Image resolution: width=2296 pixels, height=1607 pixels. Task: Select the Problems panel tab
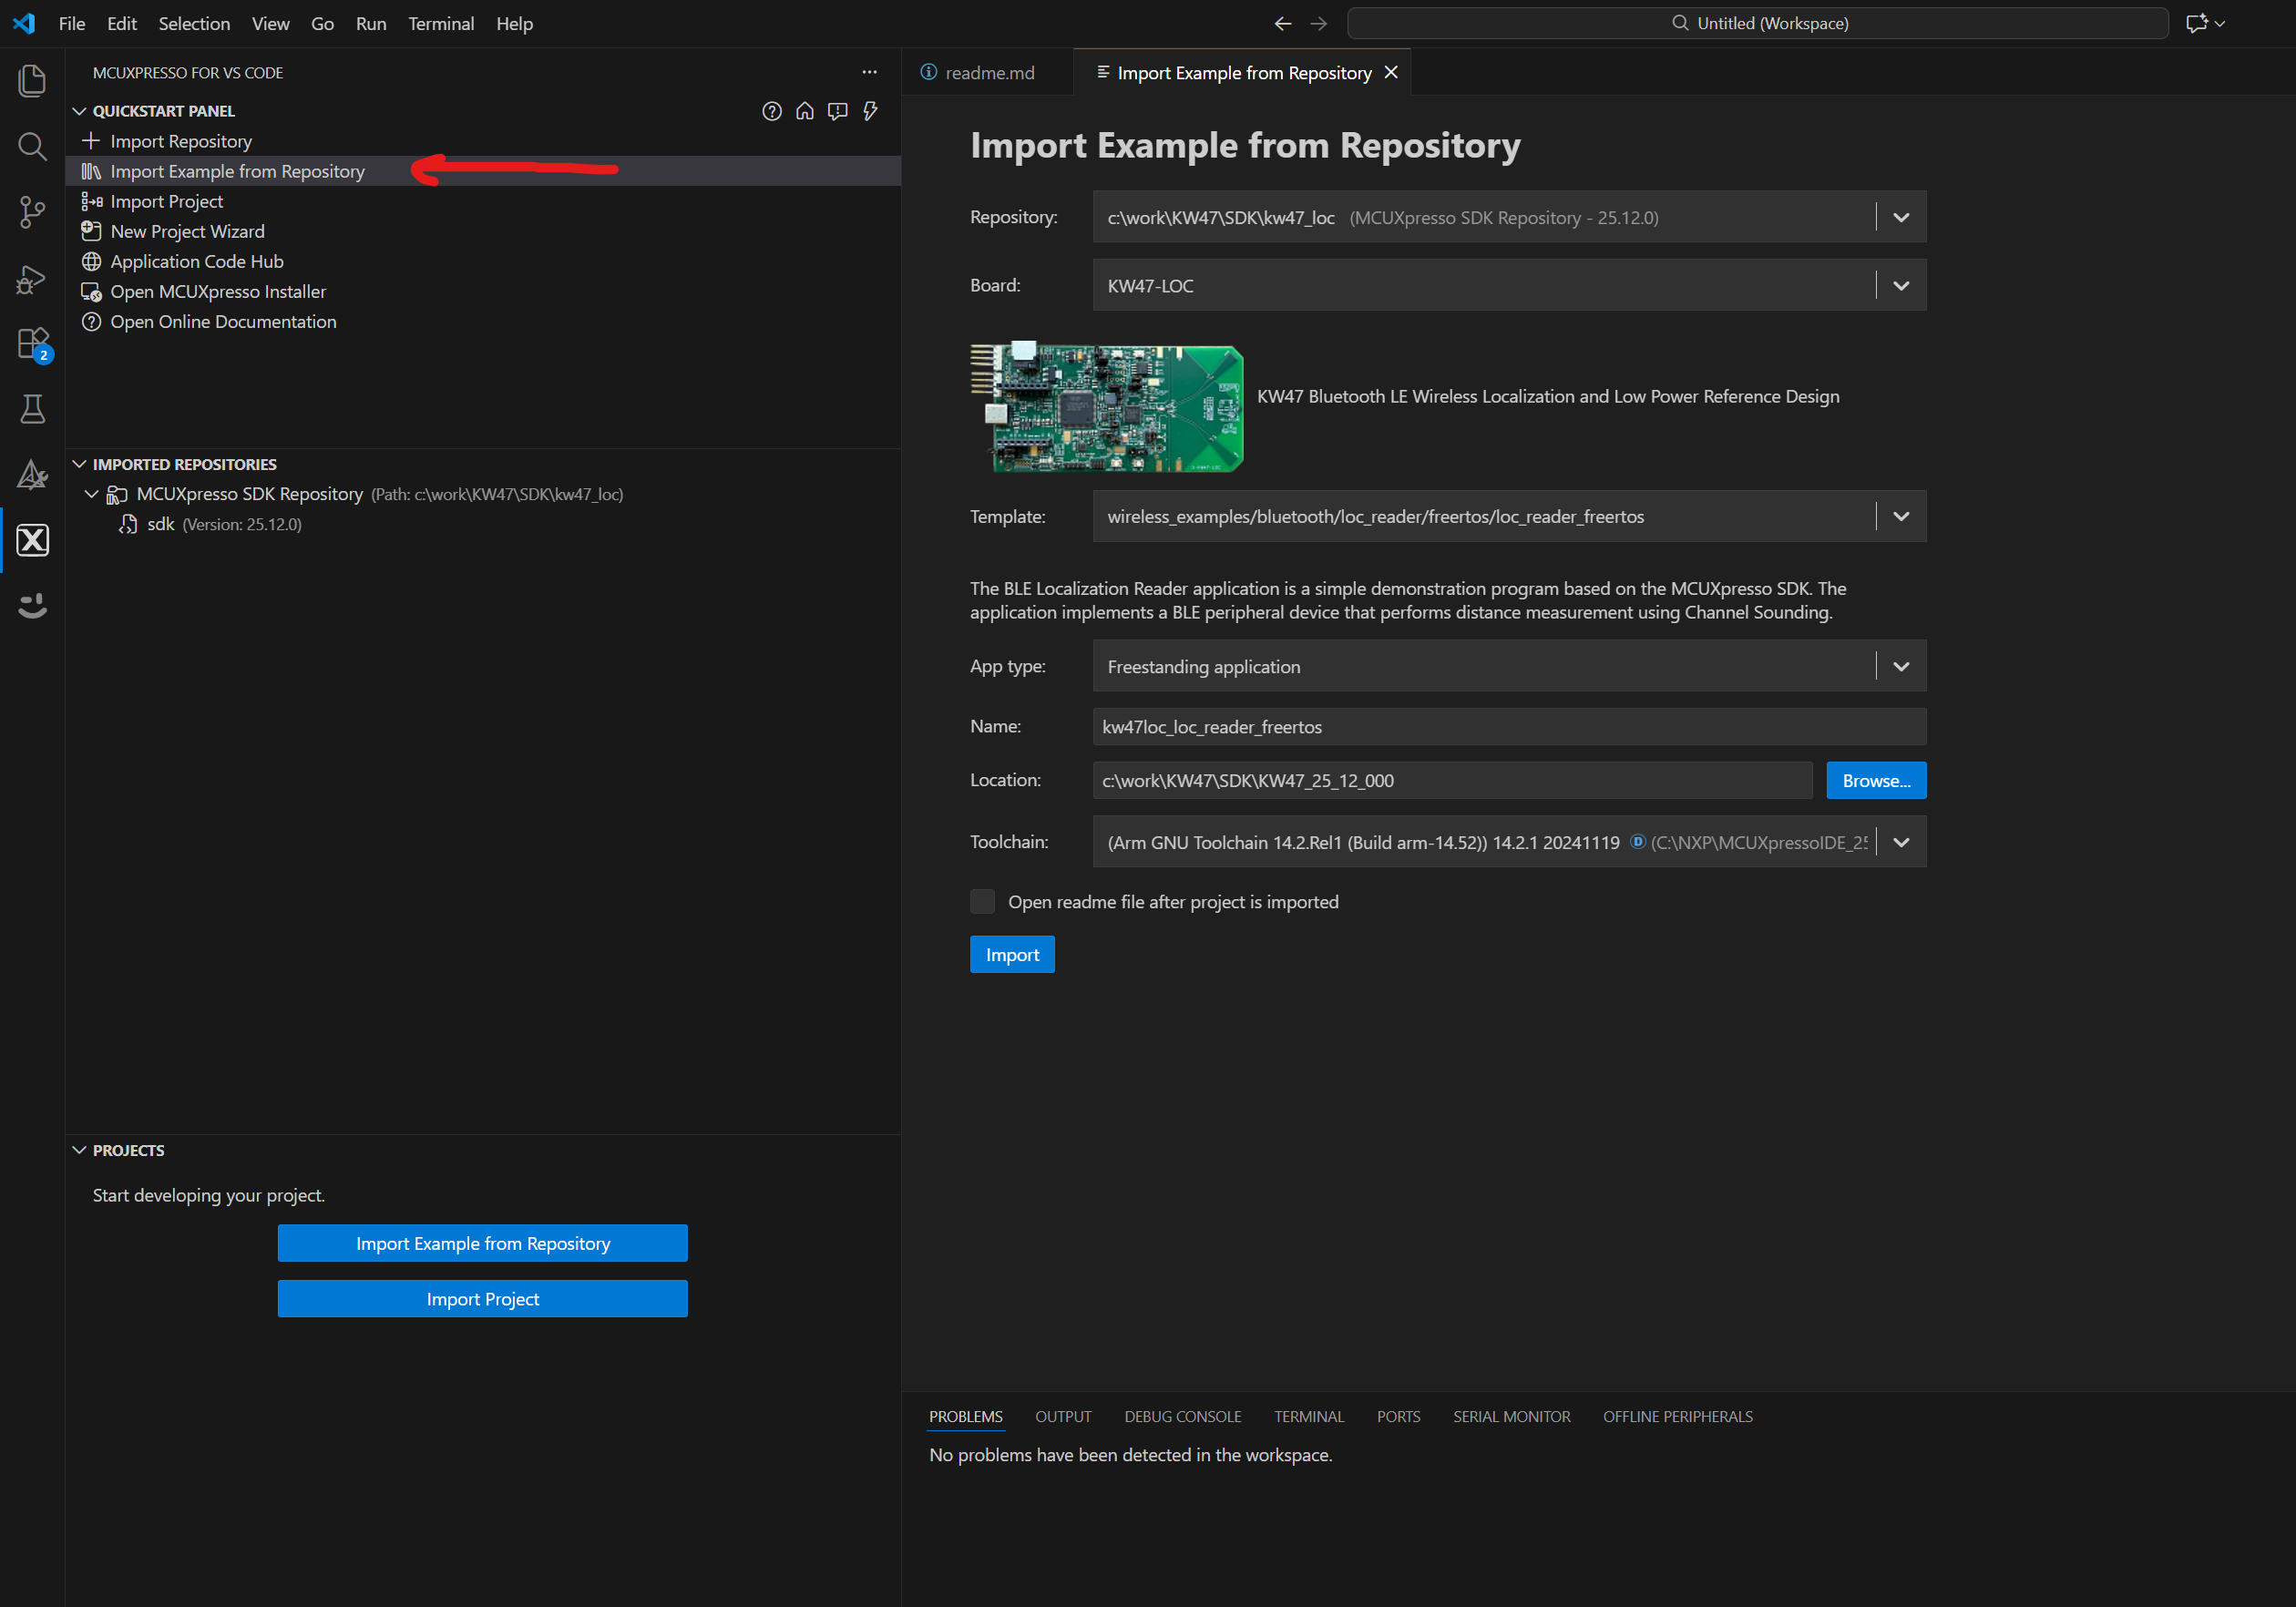[x=965, y=1416]
